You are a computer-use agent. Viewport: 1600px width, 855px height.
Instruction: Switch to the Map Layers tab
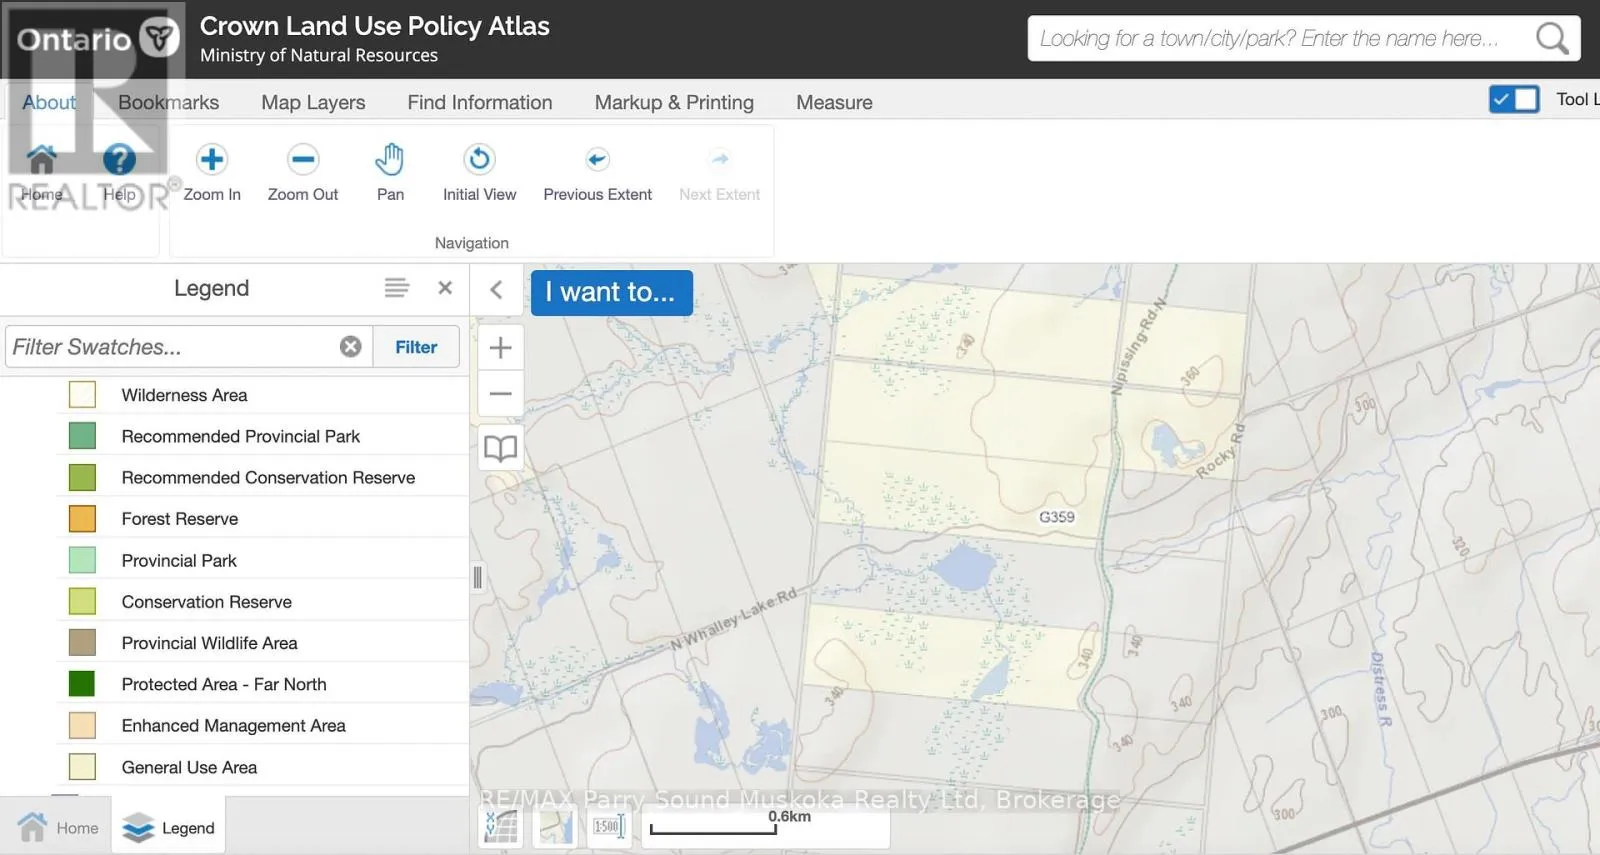coord(313,102)
